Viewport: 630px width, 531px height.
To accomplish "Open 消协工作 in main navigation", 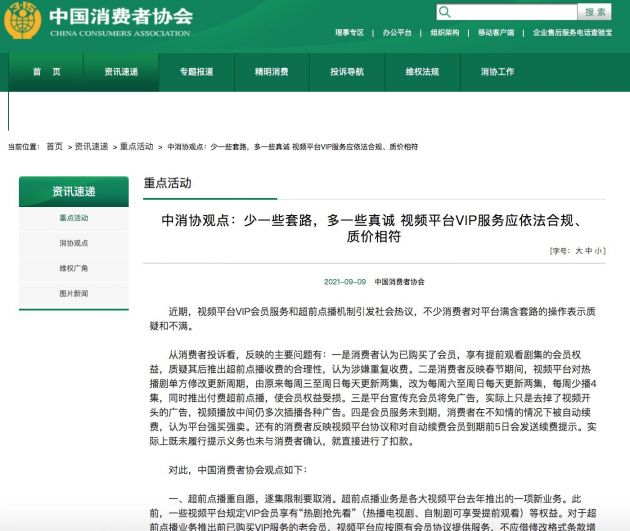I will click(497, 72).
